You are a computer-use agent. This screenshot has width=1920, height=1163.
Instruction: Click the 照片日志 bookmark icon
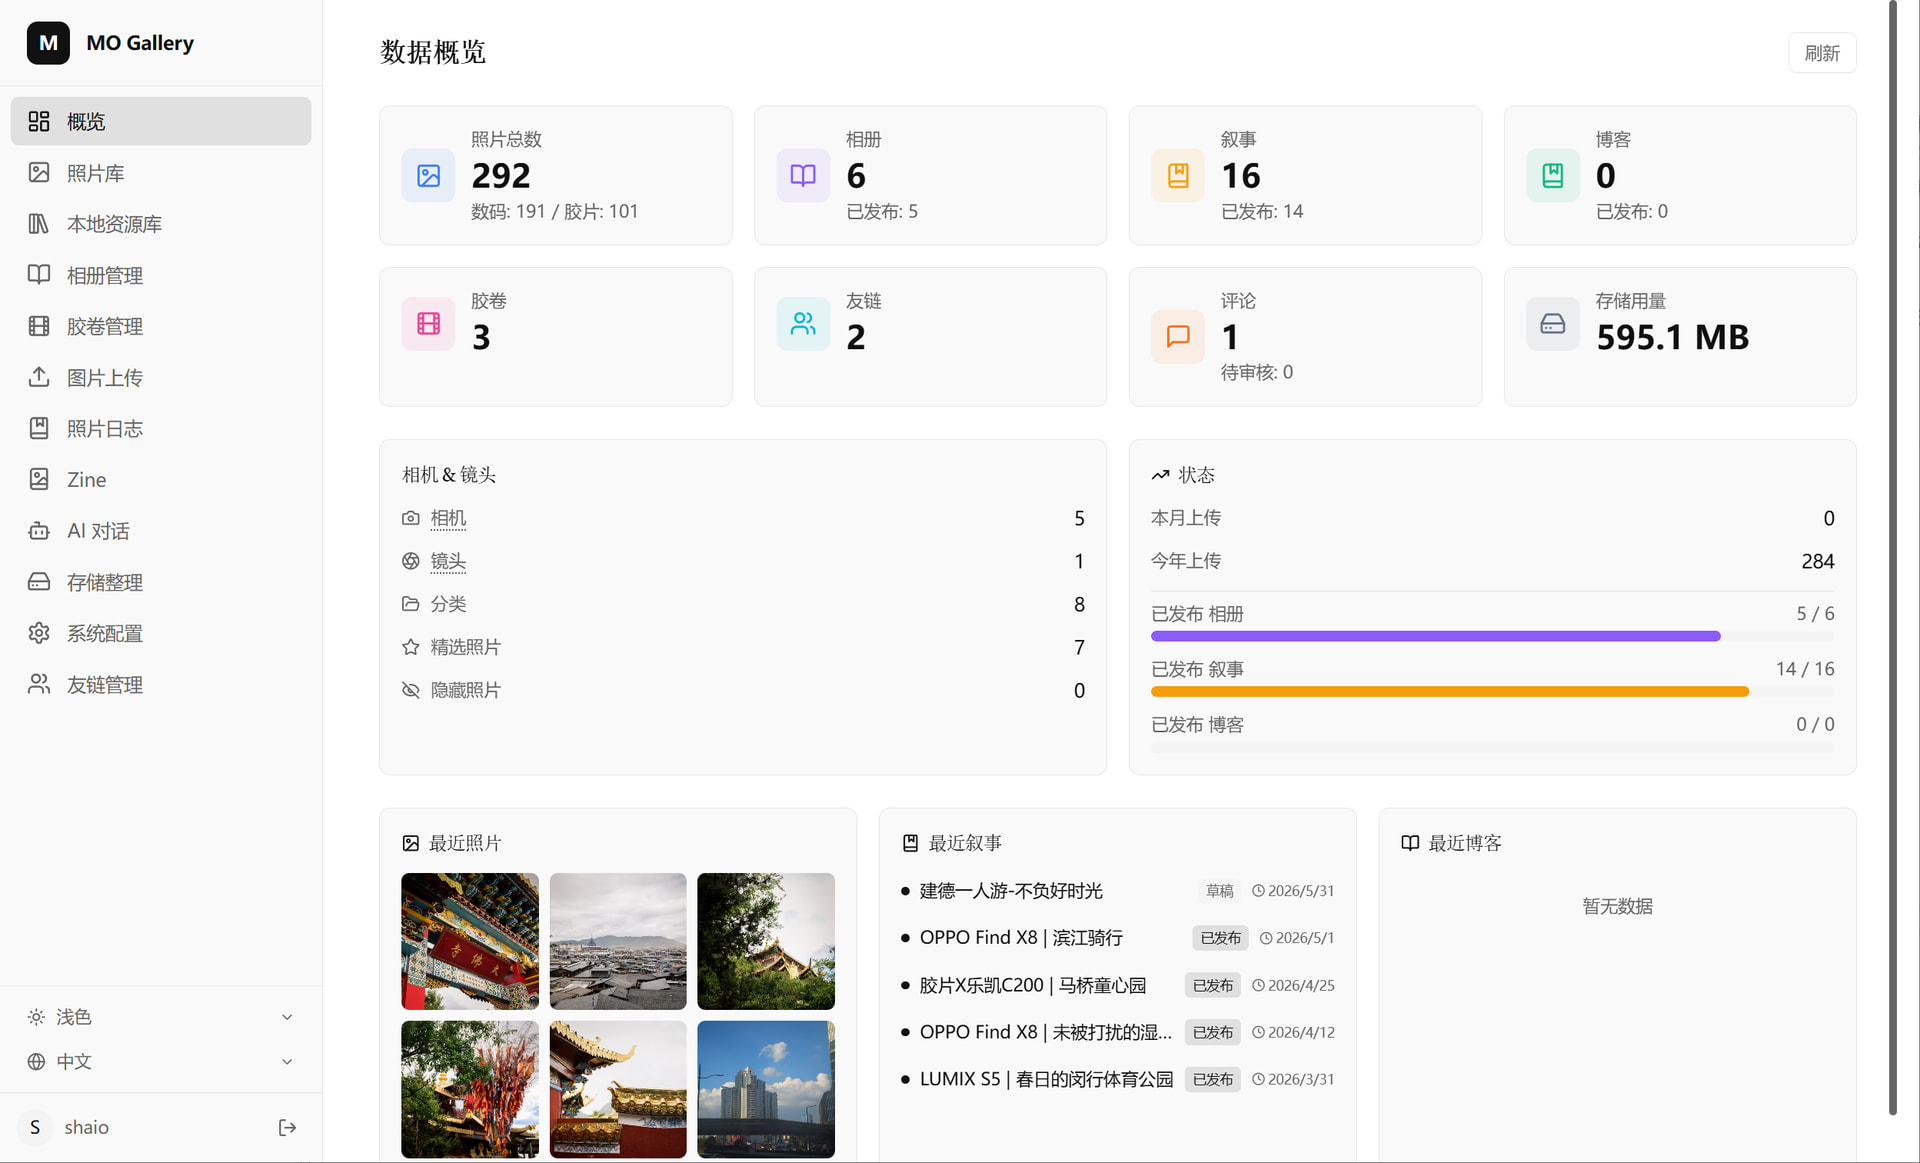point(39,428)
